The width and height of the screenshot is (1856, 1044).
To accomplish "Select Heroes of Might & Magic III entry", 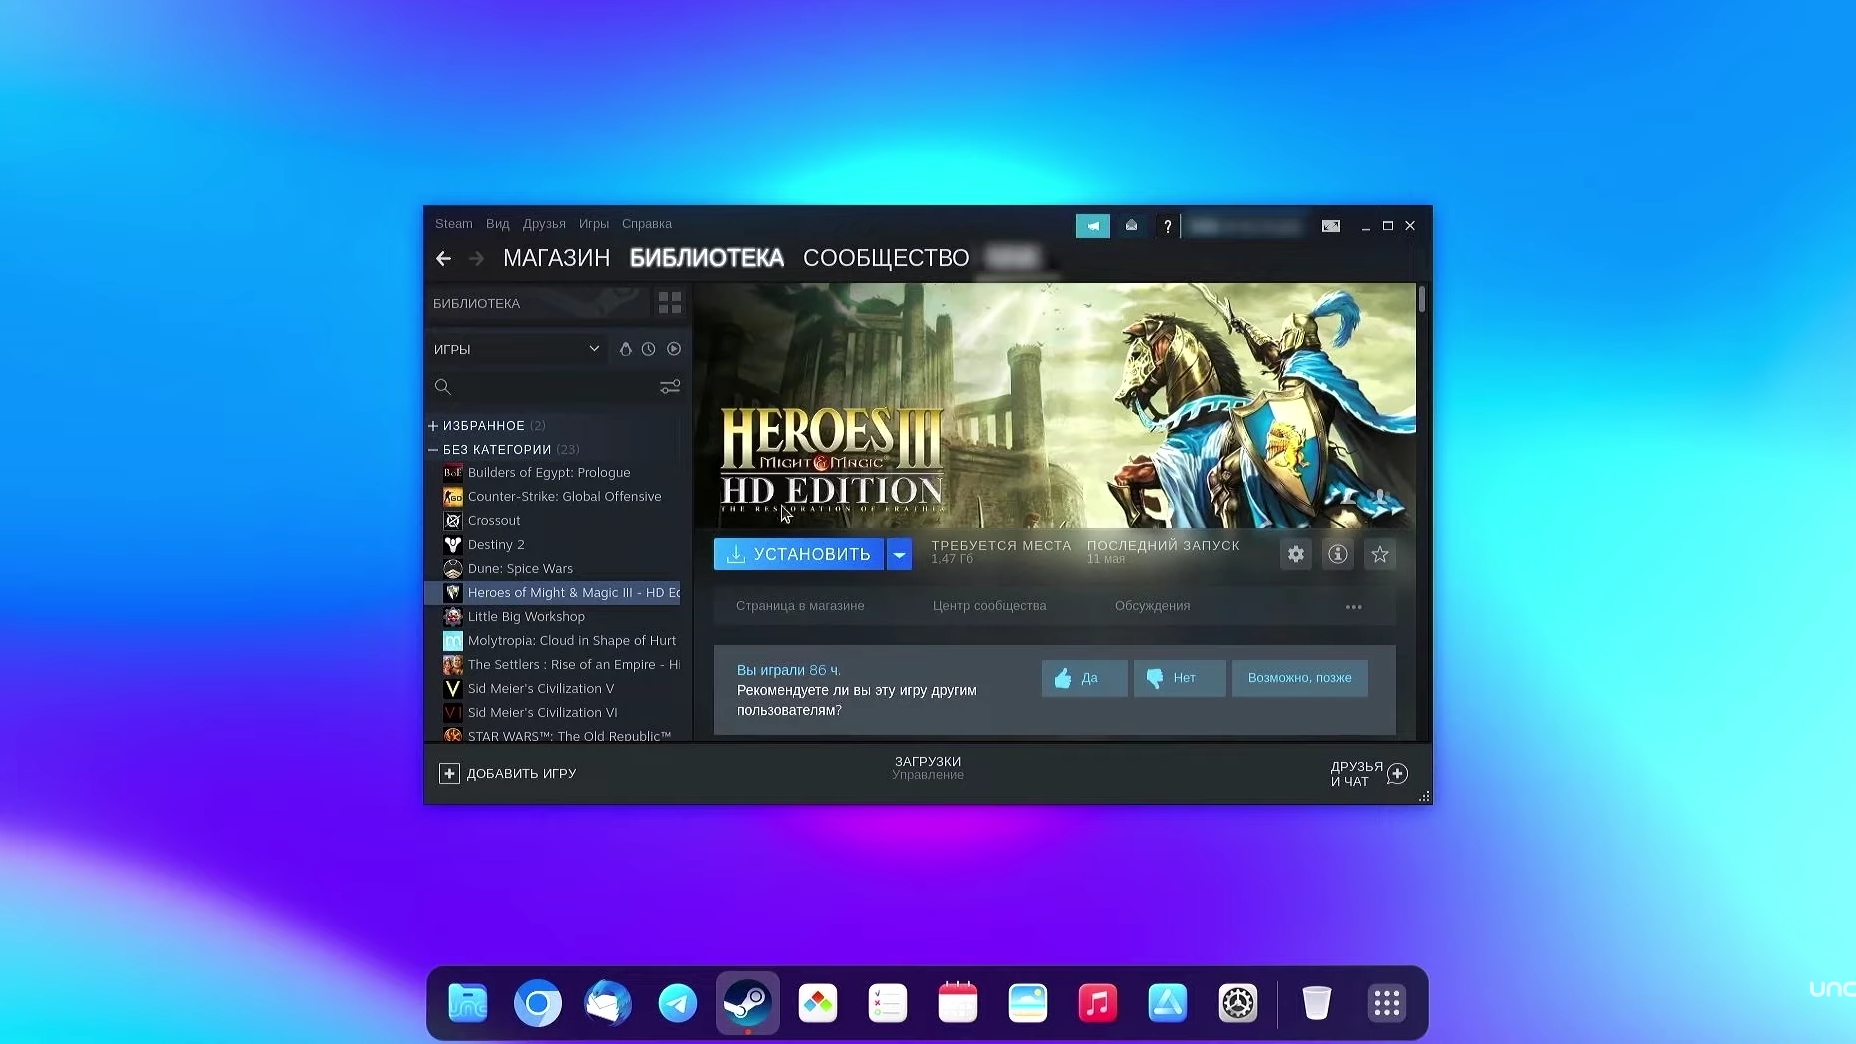I will tap(553, 593).
